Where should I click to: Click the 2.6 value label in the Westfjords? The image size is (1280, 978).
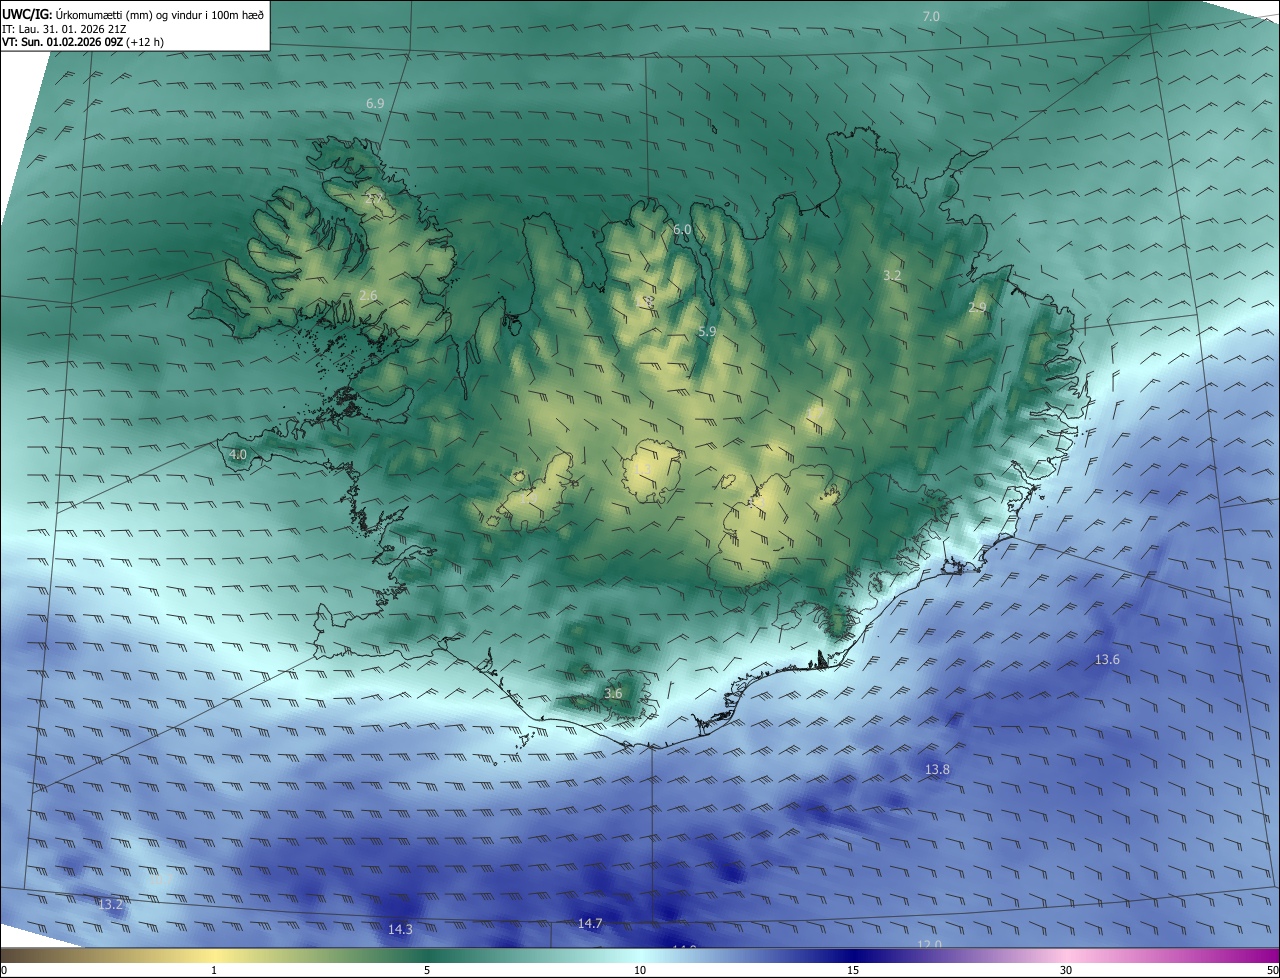368,296
